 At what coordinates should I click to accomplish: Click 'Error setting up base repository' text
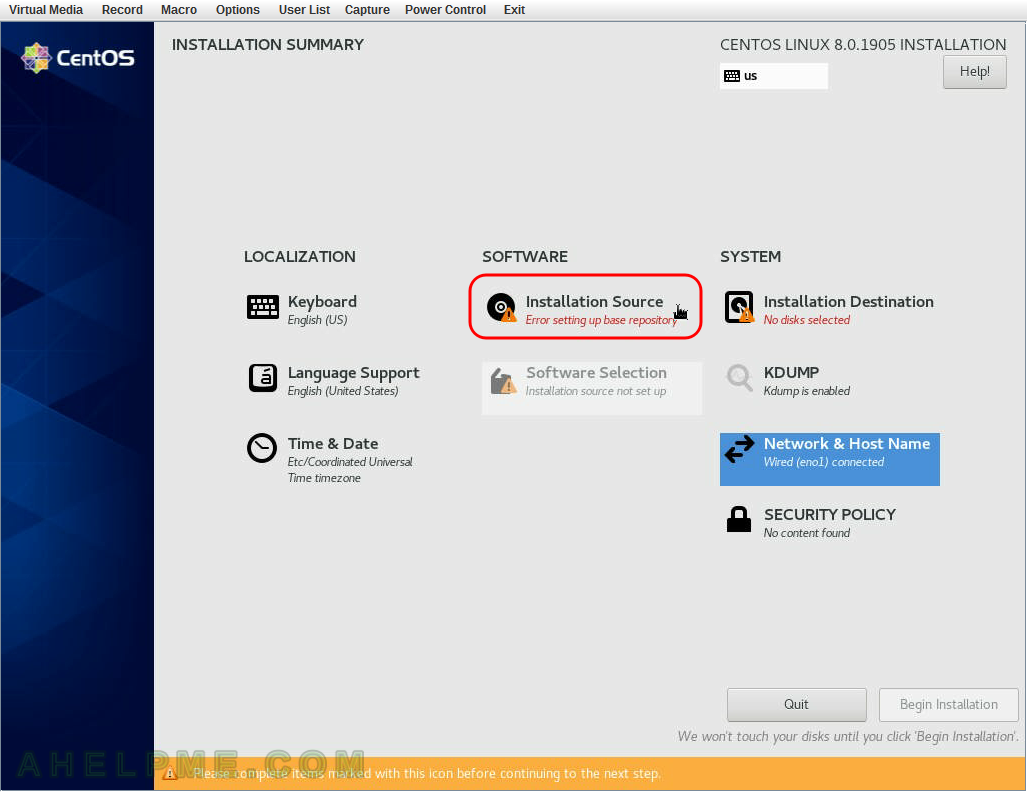pos(601,320)
